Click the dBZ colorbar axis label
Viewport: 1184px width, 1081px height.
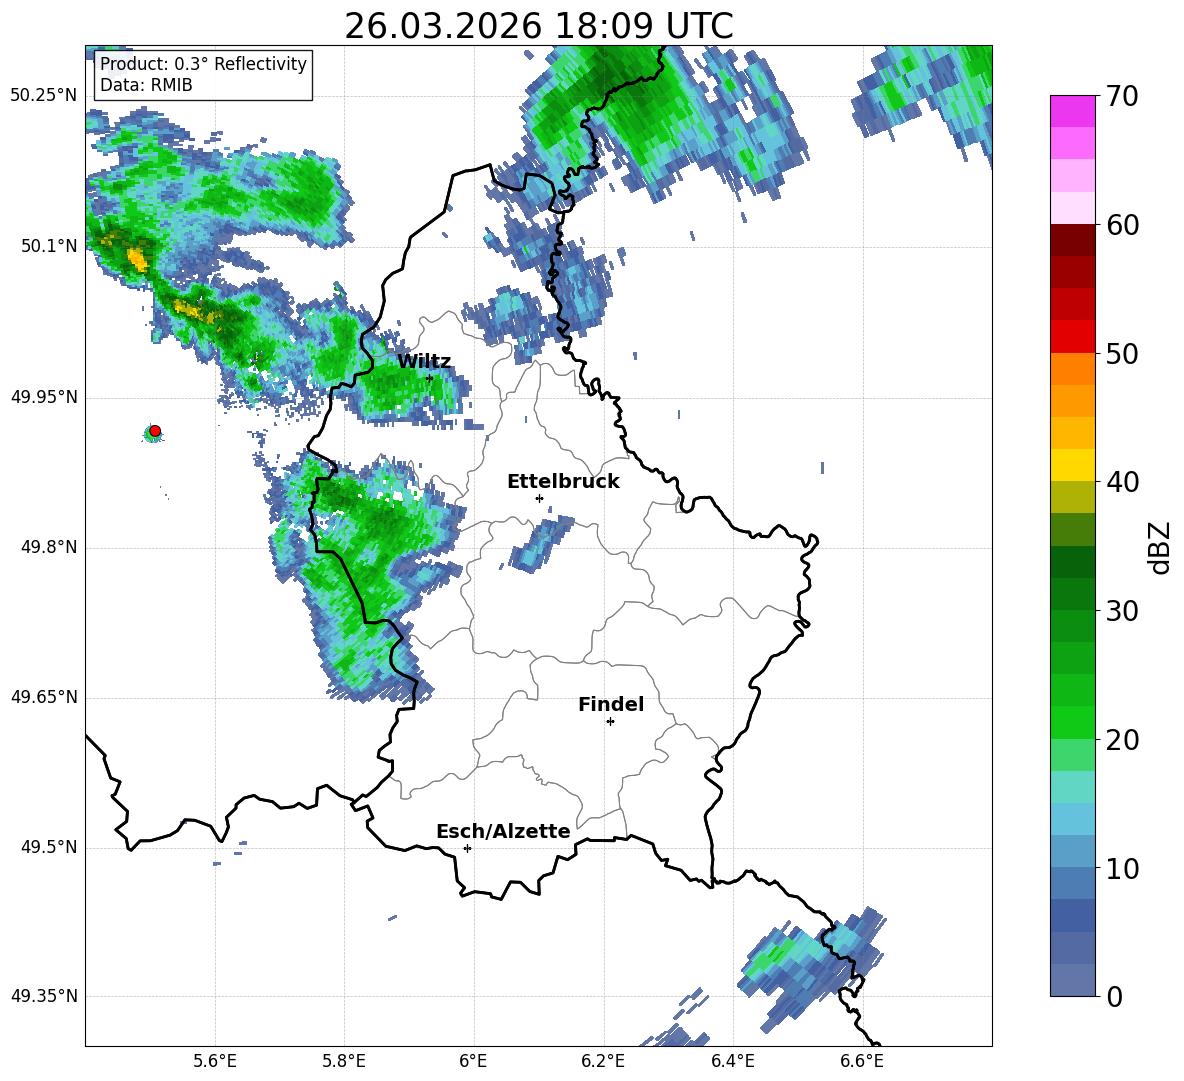click(x=1158, y=547)
